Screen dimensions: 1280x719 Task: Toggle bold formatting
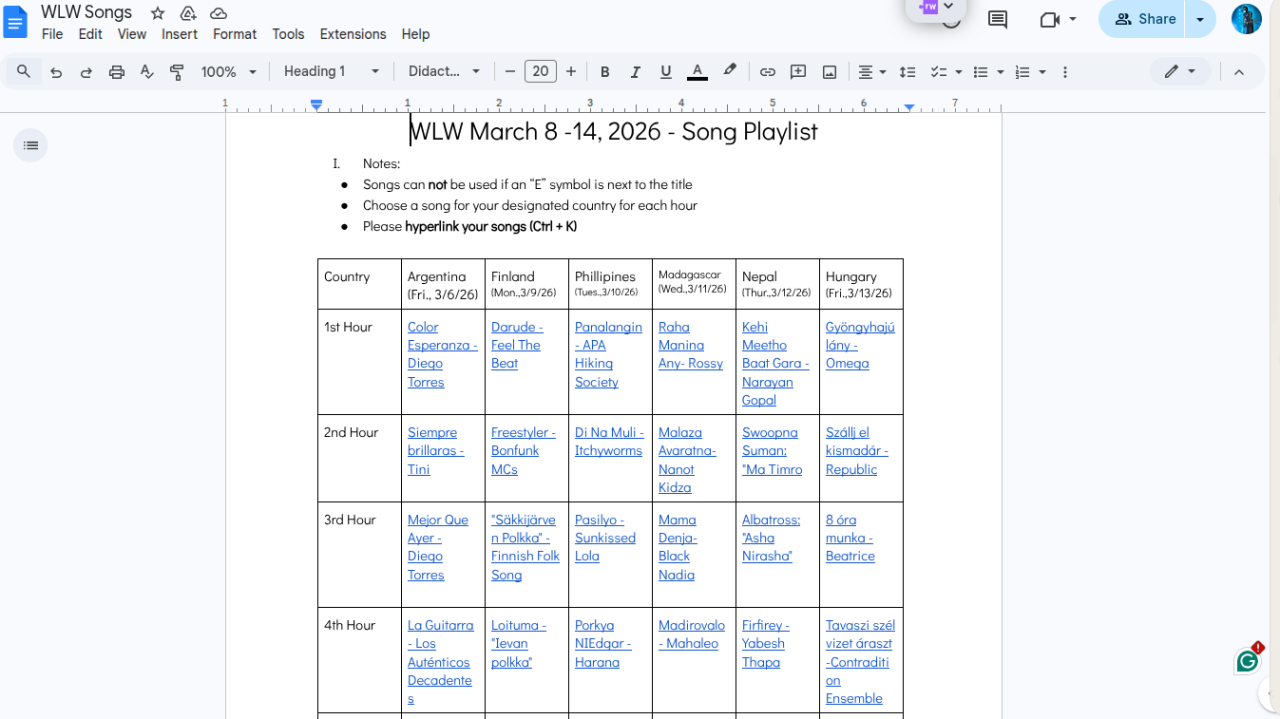[605, 72]
